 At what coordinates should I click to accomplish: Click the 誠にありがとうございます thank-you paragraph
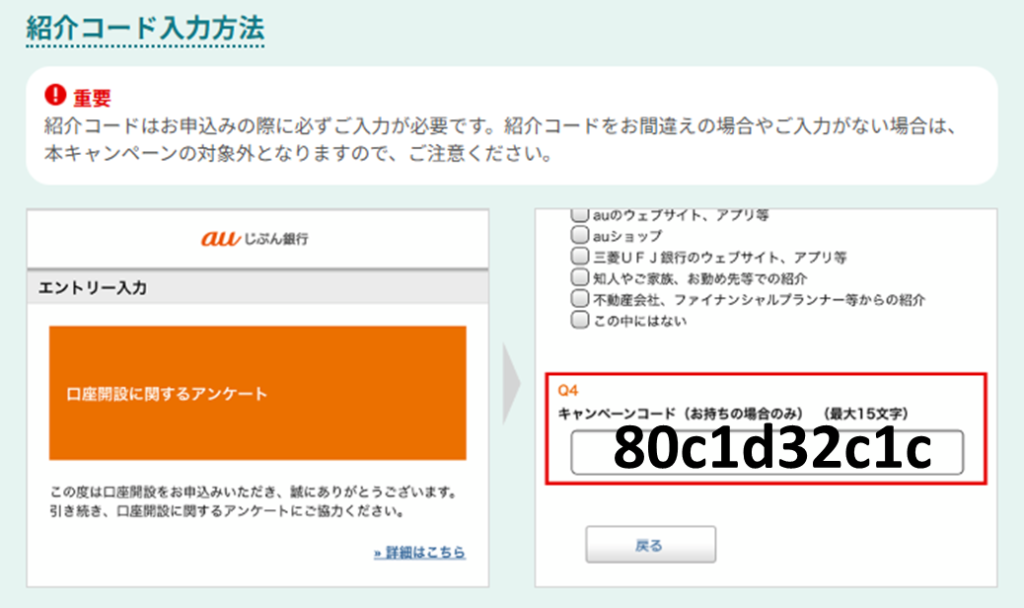coord(253,502)
